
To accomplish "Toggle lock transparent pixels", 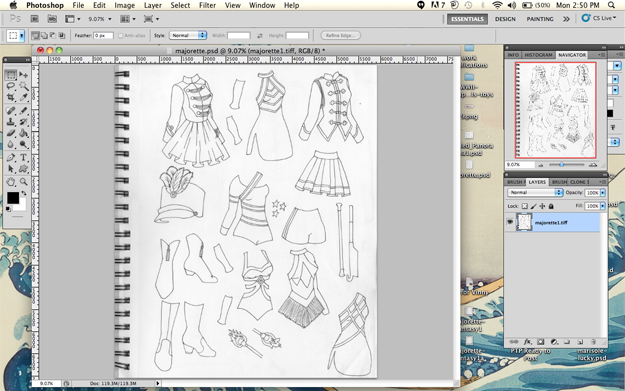I will [525, 206].
